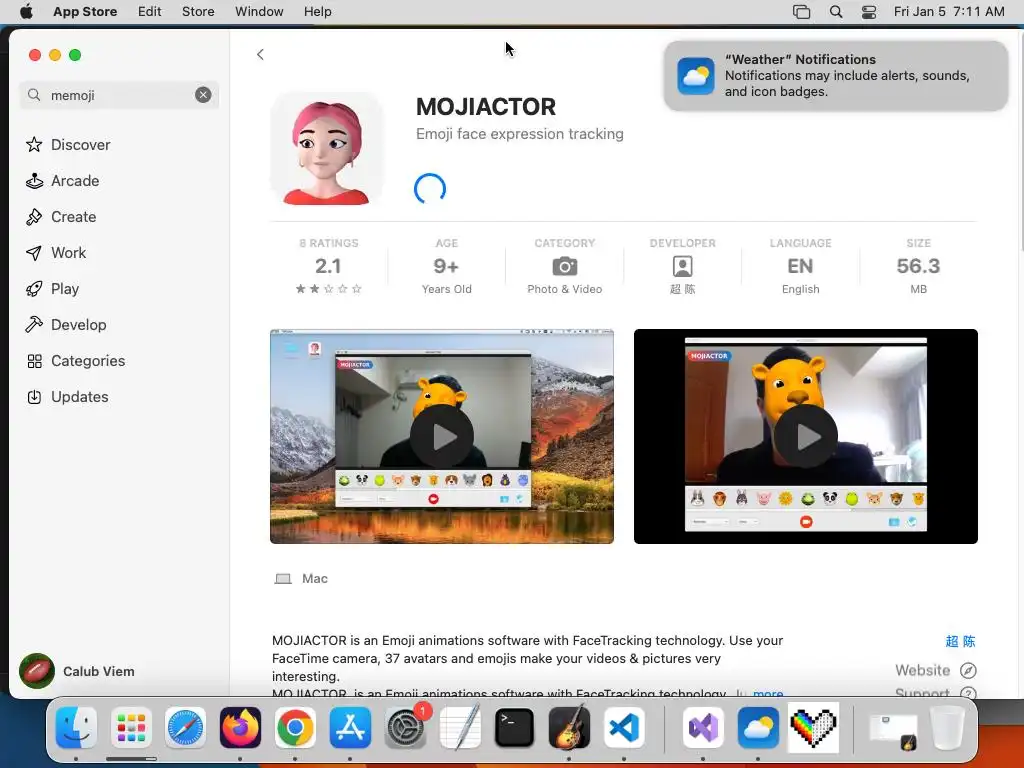This screenshot has height=768, width=1024.
Task: Go to the Play section
Action: coord(65,289)
